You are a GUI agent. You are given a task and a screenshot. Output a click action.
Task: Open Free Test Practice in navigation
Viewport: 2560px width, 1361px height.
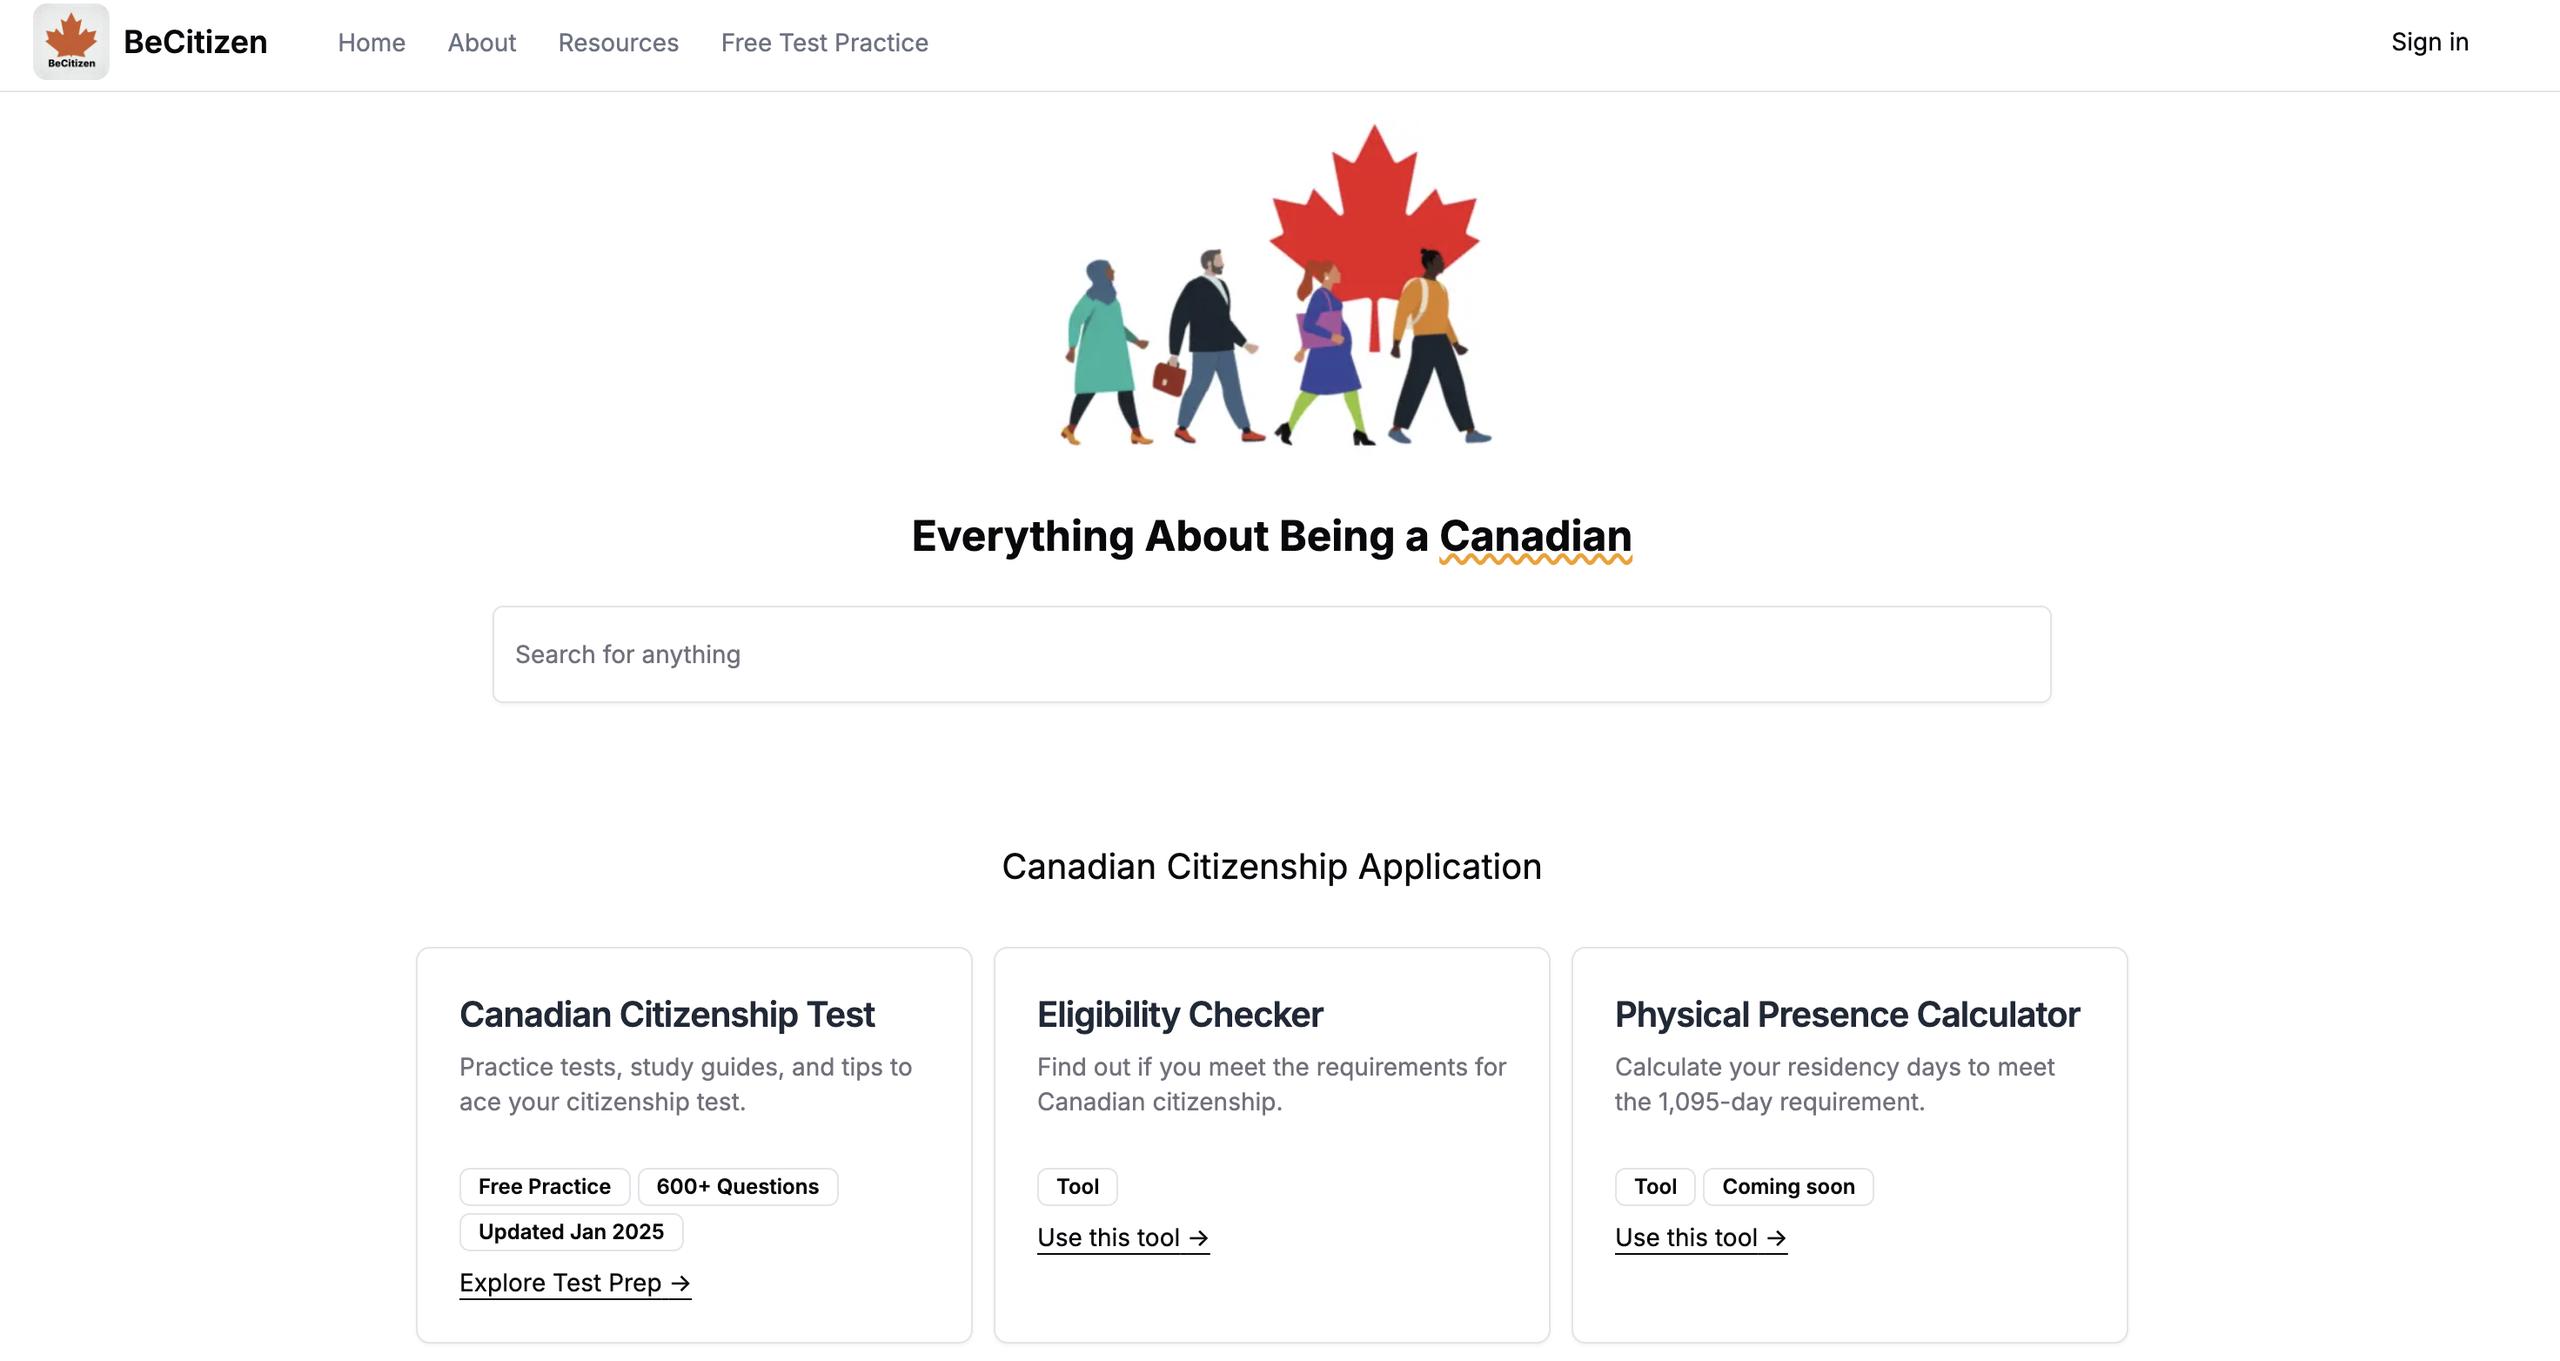(x=824, y=42)
